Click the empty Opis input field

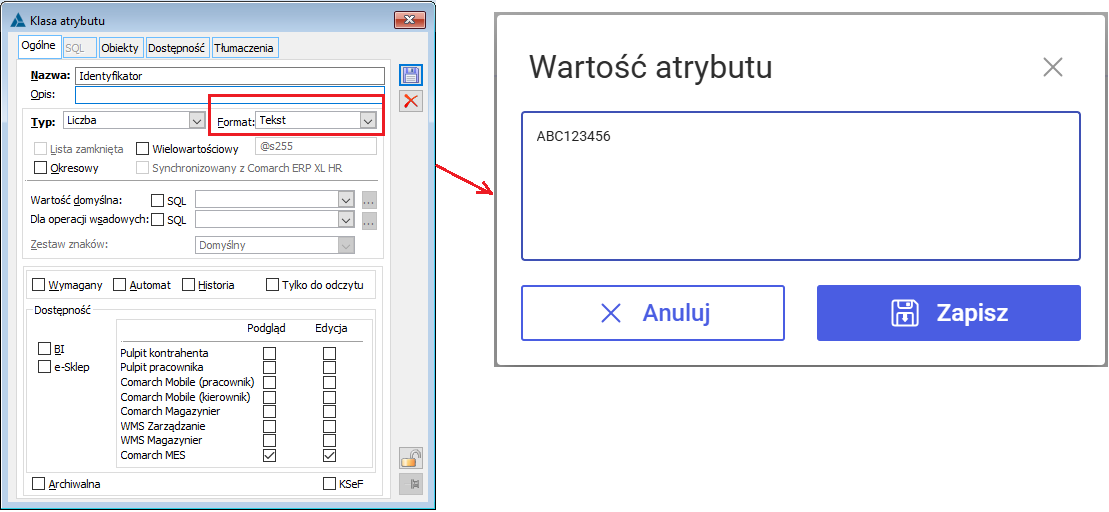229,94
